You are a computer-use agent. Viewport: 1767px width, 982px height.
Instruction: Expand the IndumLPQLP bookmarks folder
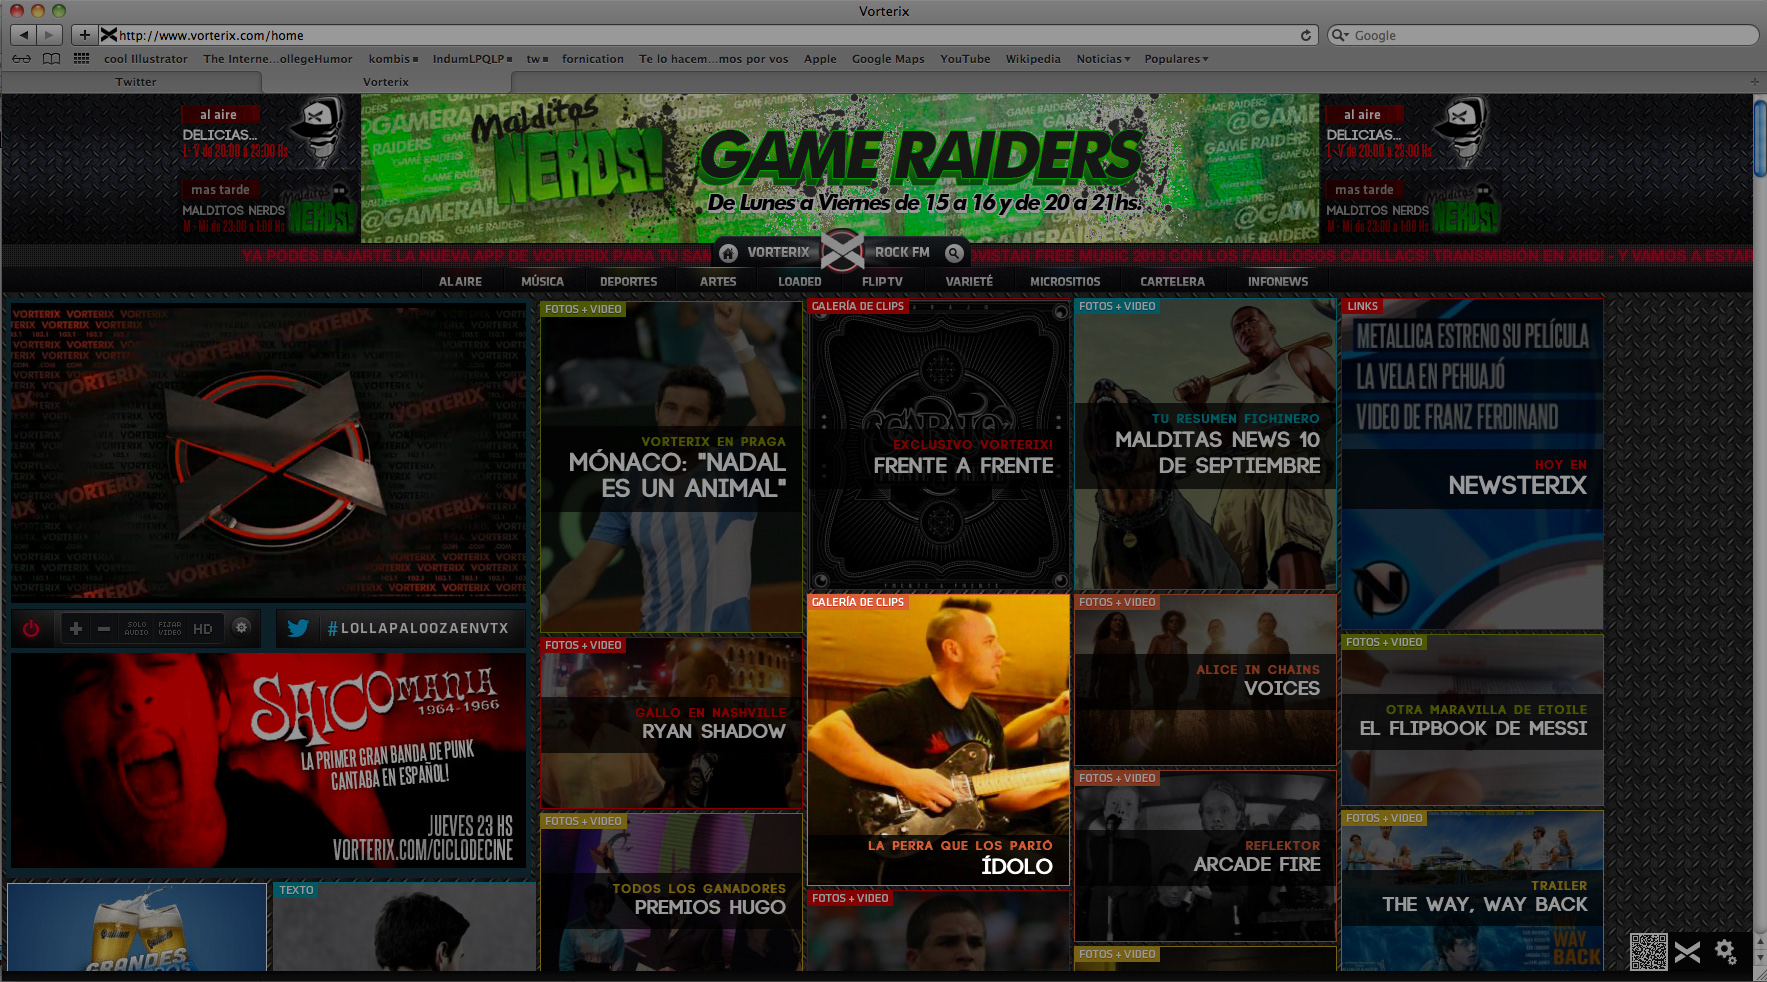tap(472, 59)
